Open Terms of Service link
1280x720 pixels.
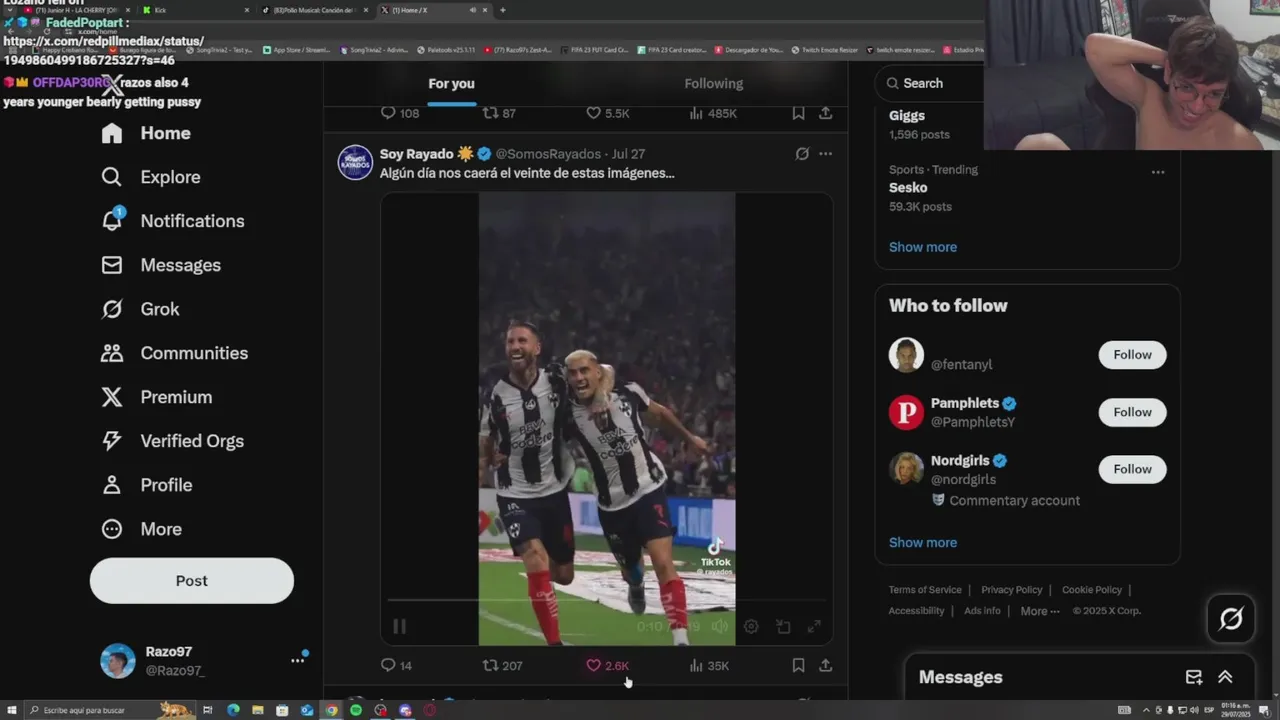click(925, 590)
